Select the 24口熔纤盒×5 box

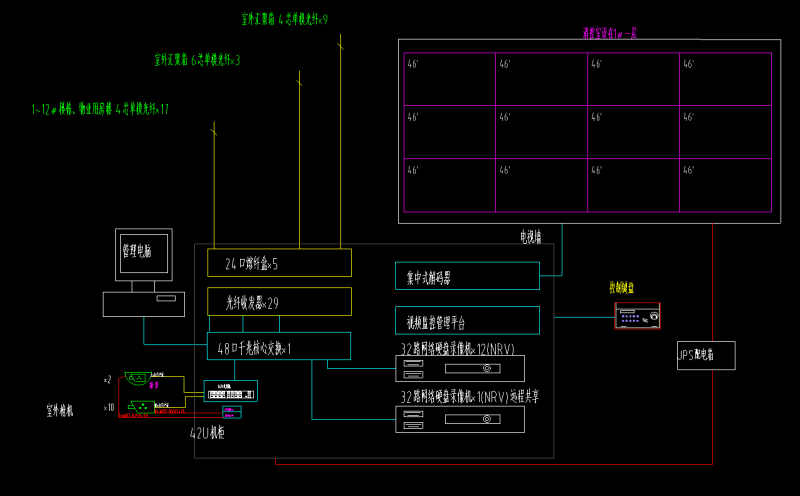[x=279, y=263]
